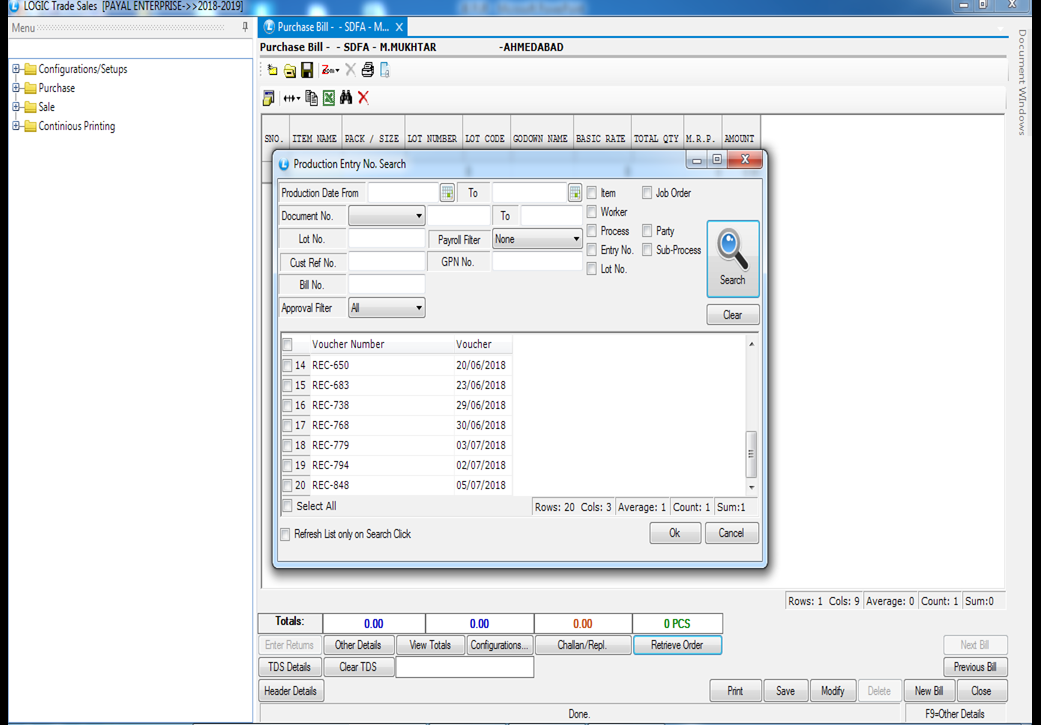Tick the Select All checkbox
The image size is (1041, 725).
(x=287, y=506)
